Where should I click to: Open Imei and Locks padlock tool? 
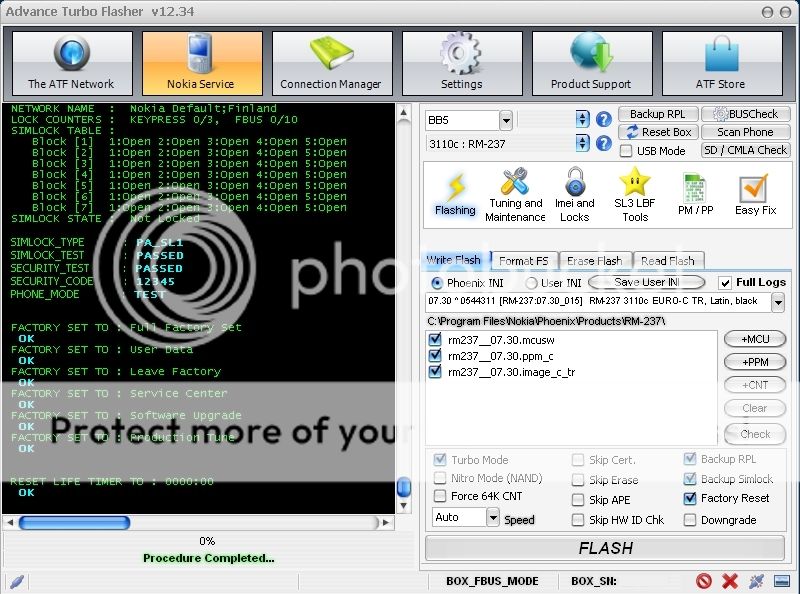coord(575,195)
